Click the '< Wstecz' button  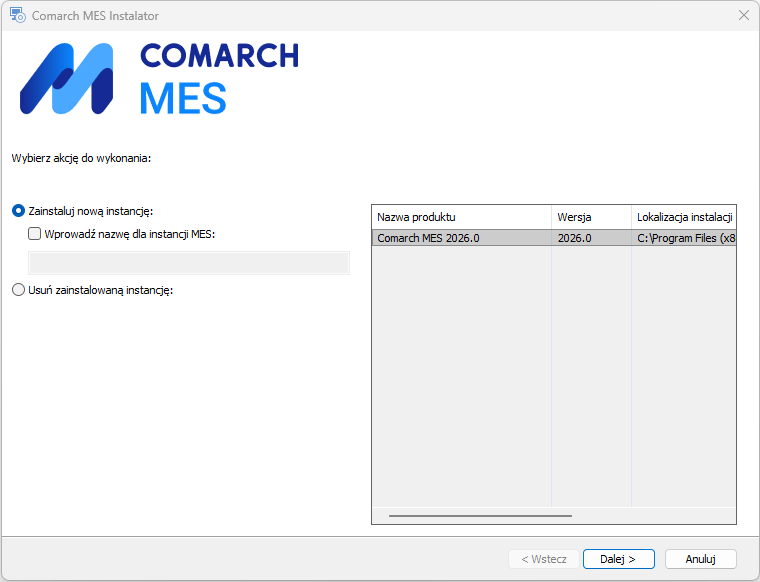(544, 559)
